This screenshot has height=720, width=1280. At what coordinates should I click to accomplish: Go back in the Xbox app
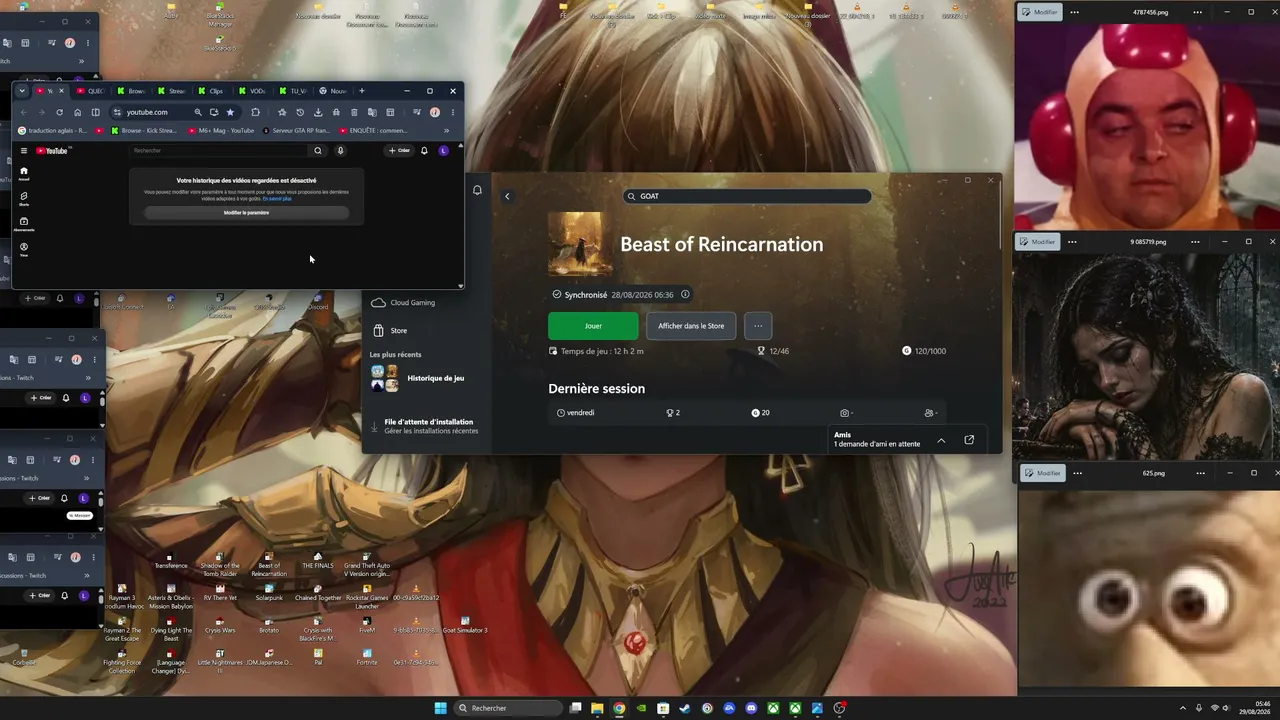(507, 196)
